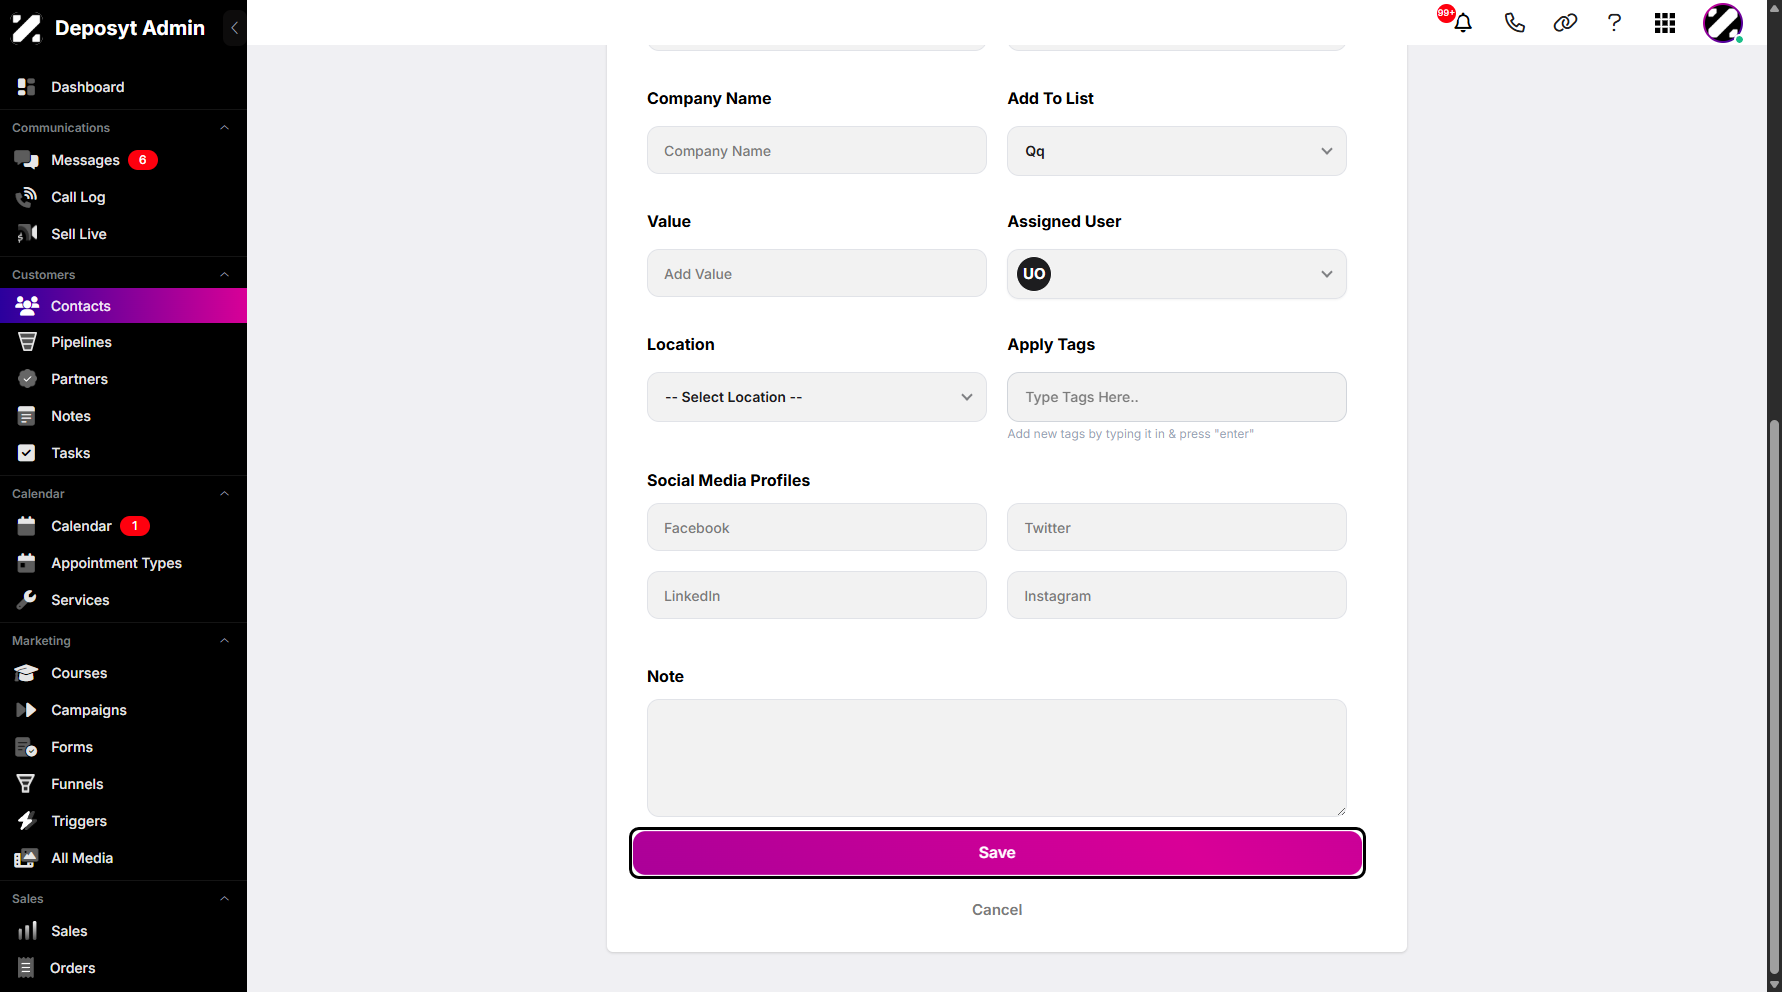Screen dimensions: 1782x992
Task: Click the Note text area
Action: coord(997,758)
